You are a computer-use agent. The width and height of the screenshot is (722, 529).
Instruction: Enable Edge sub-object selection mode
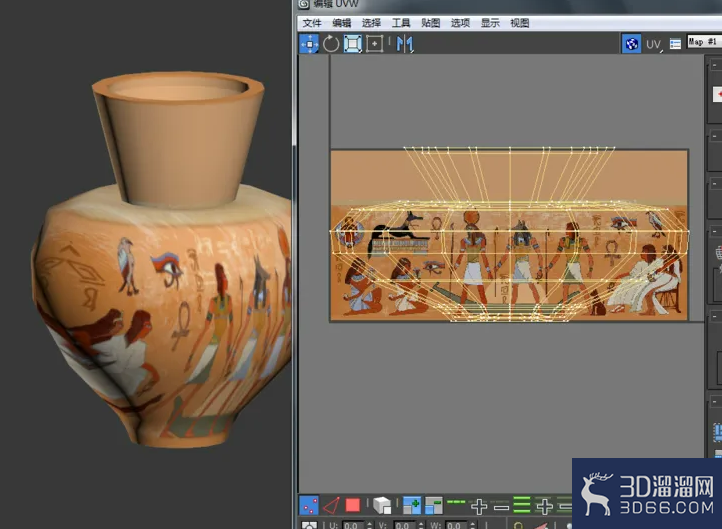[331, 505]
